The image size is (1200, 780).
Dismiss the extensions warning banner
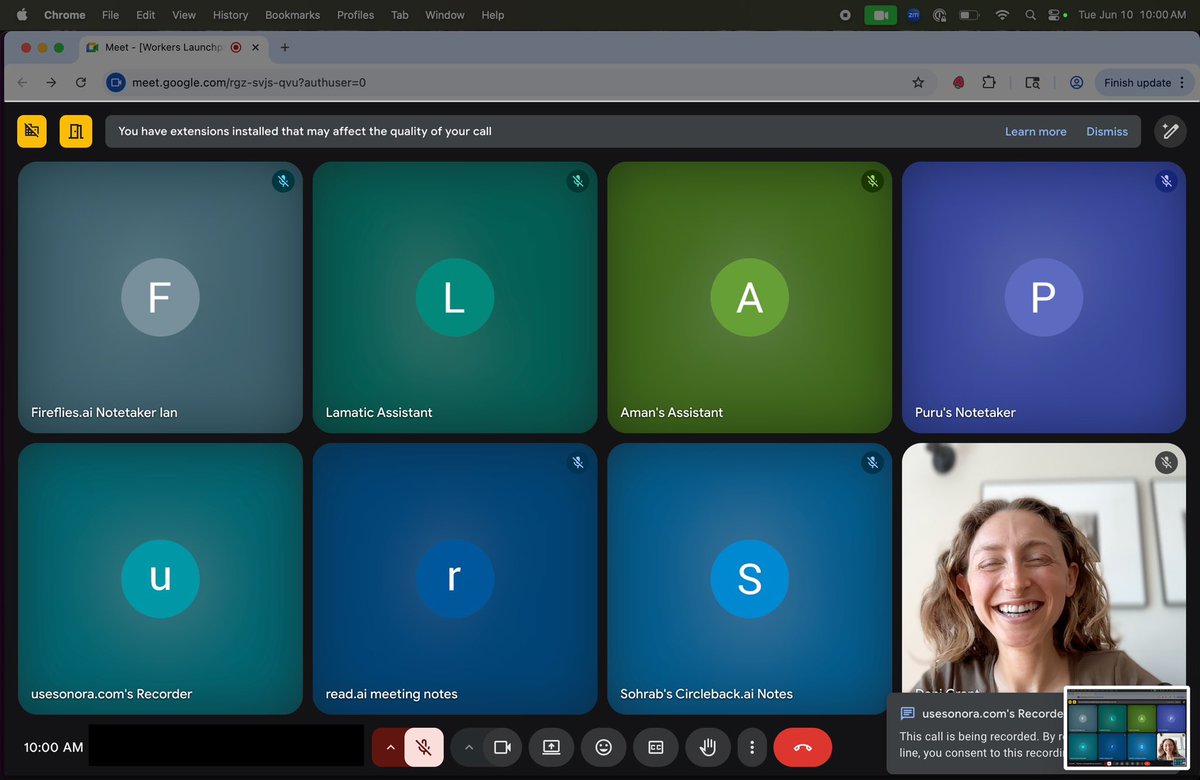(x=1107, y=131)
